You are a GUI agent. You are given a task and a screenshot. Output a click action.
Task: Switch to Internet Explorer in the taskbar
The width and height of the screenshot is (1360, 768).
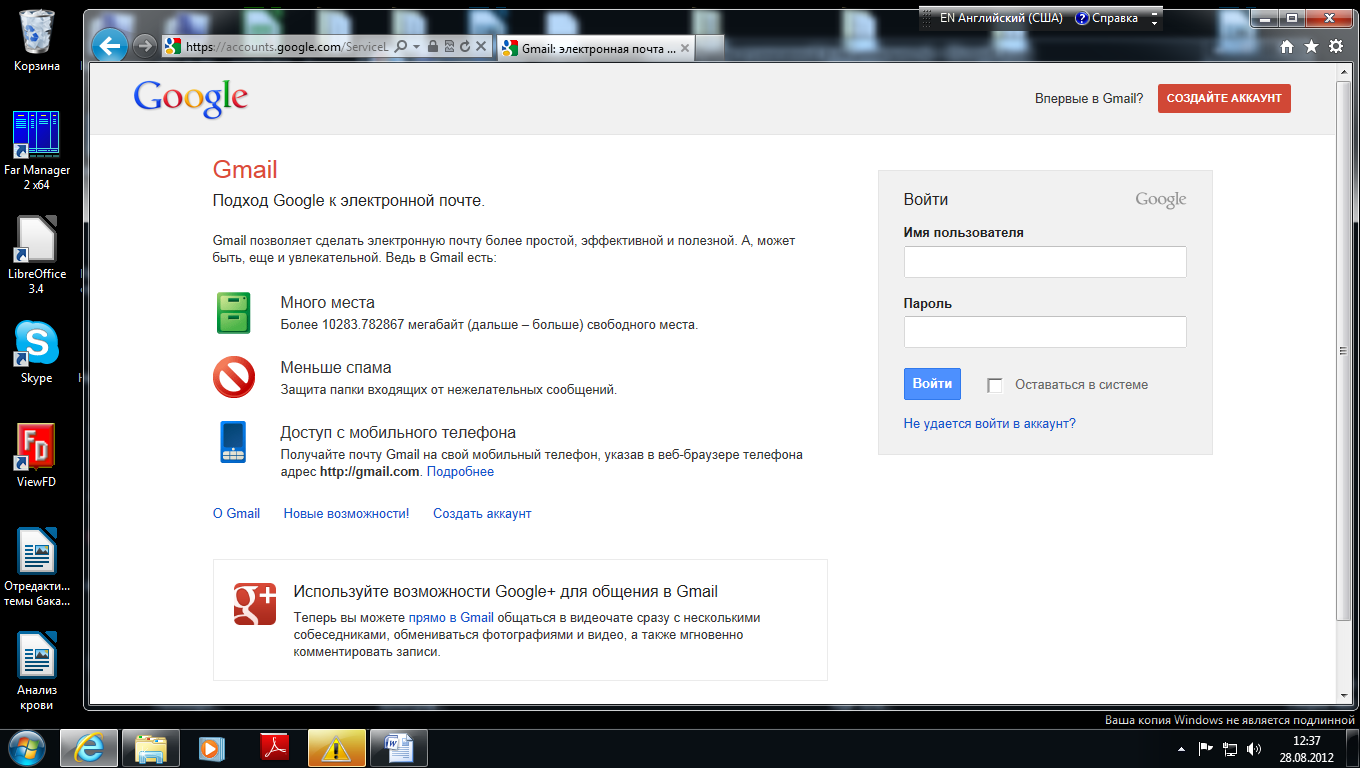[89, 748]
